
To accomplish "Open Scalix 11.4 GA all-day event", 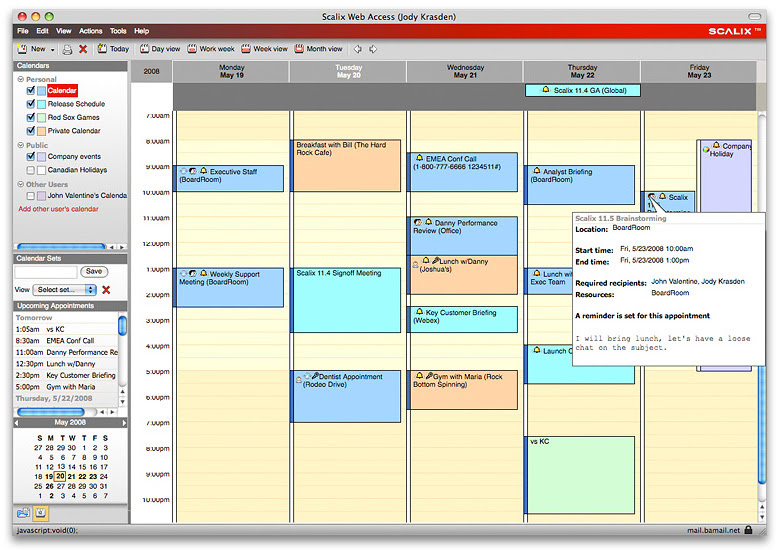I will coord(583,91).
